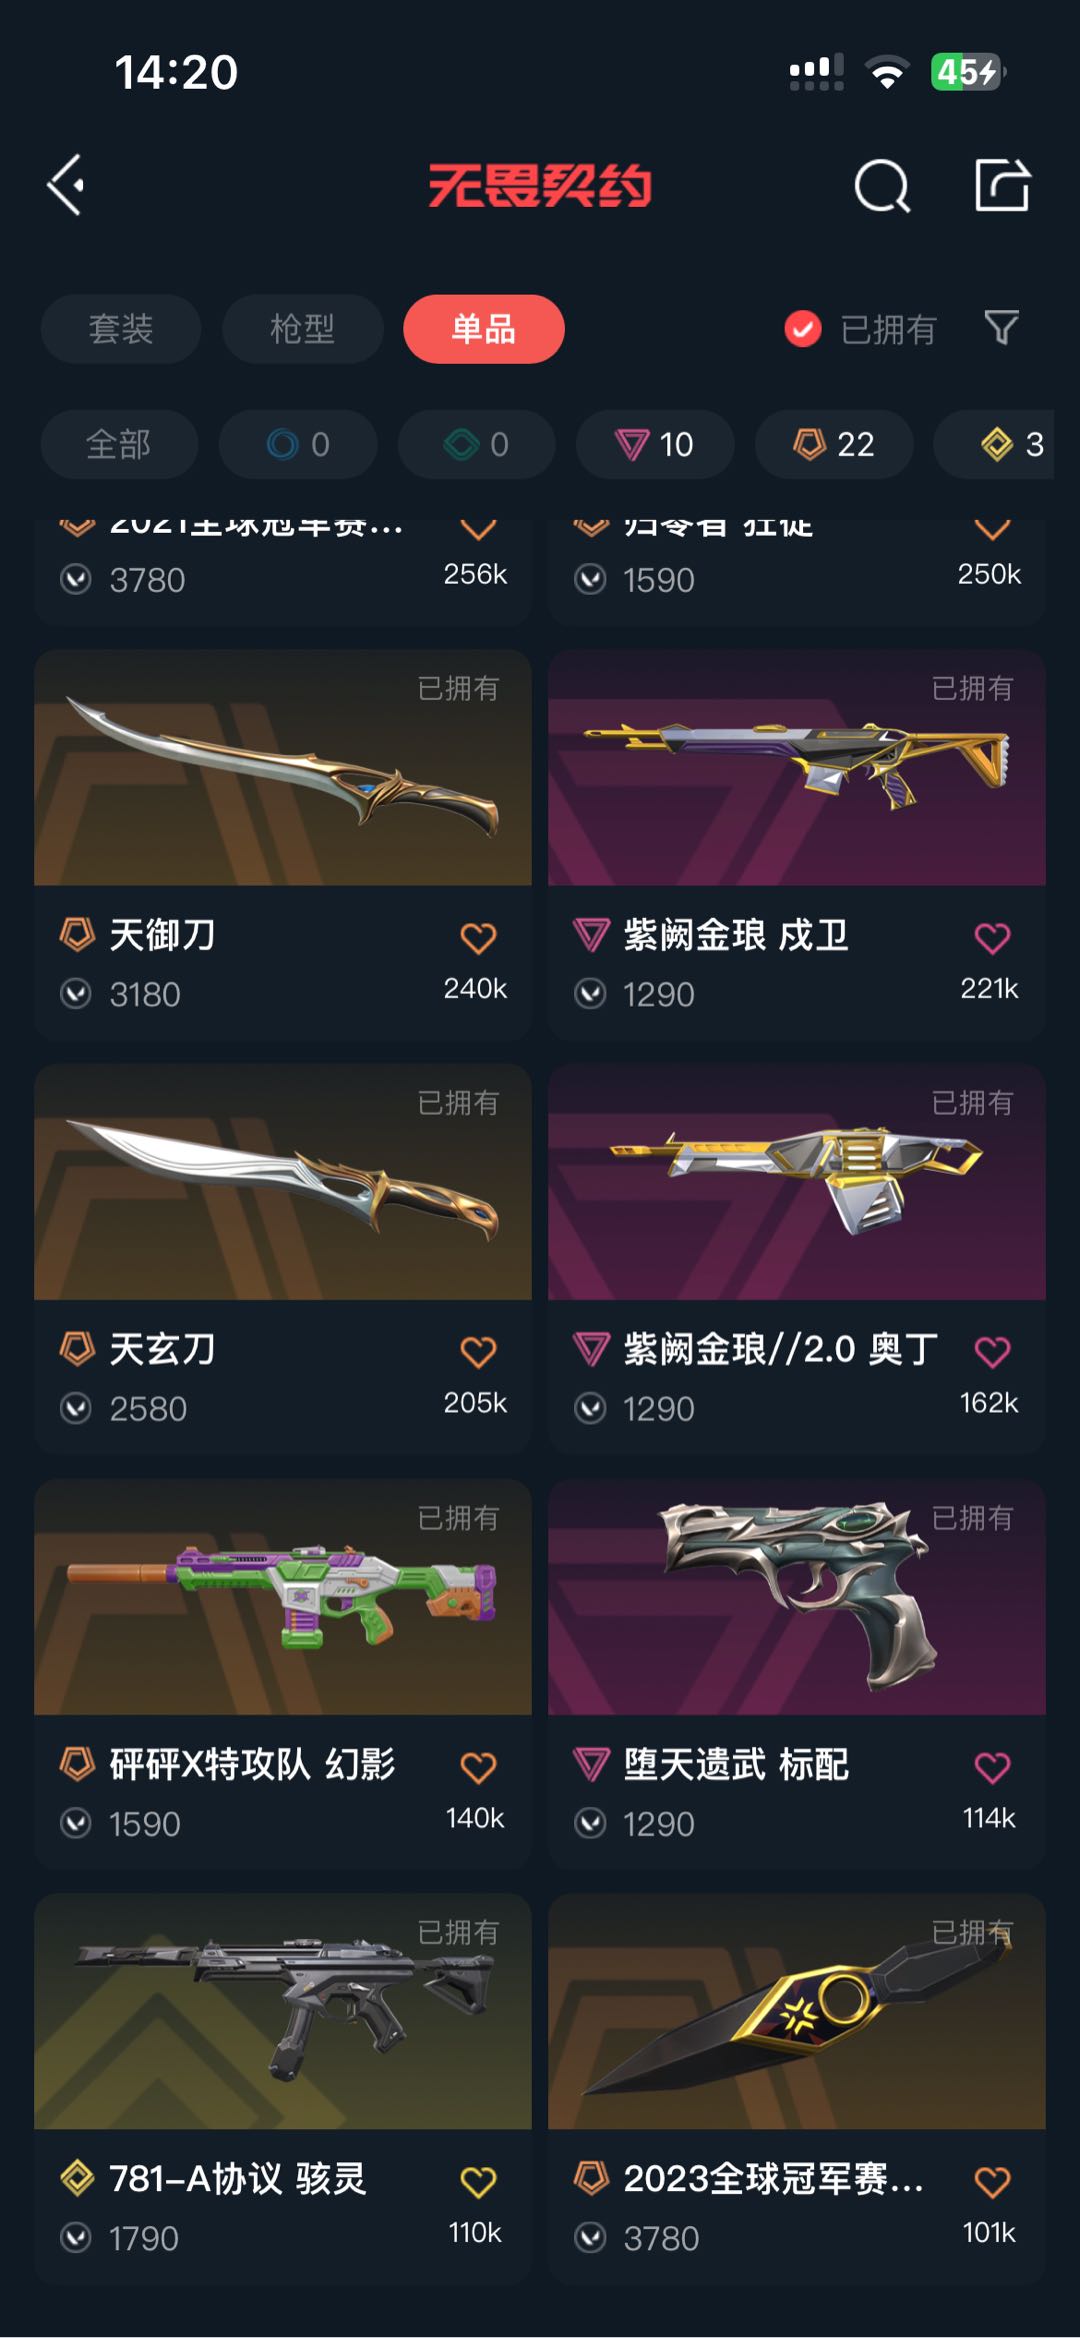
Task: Tap the share icon in header
Action: (x=1002, y=185)
